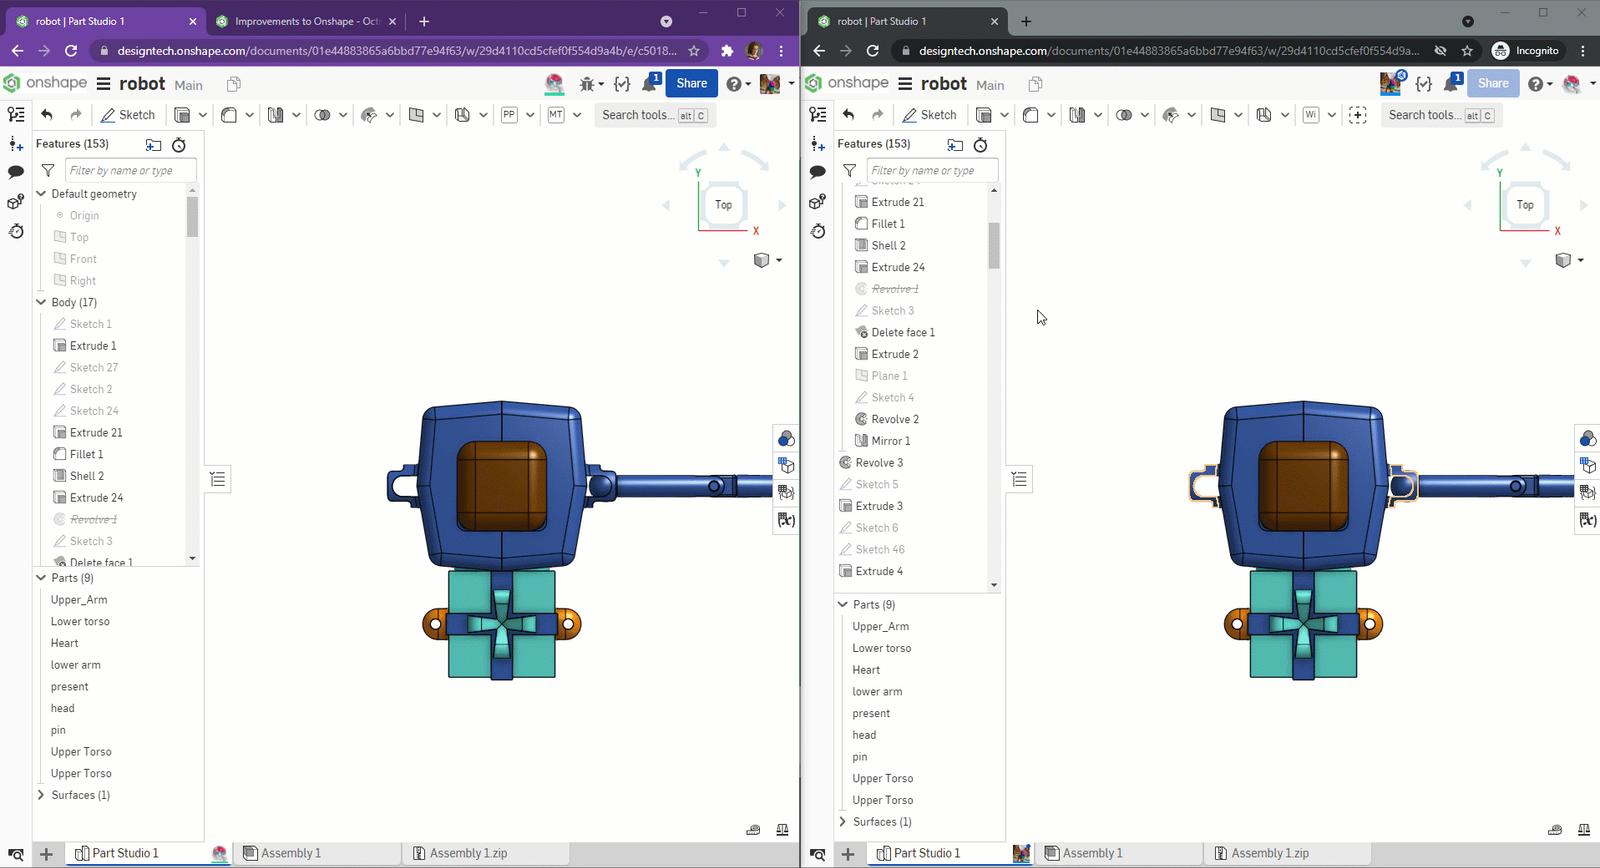
Task: Collapse the Default geometry group in left window
Action: tap(41, 194)
